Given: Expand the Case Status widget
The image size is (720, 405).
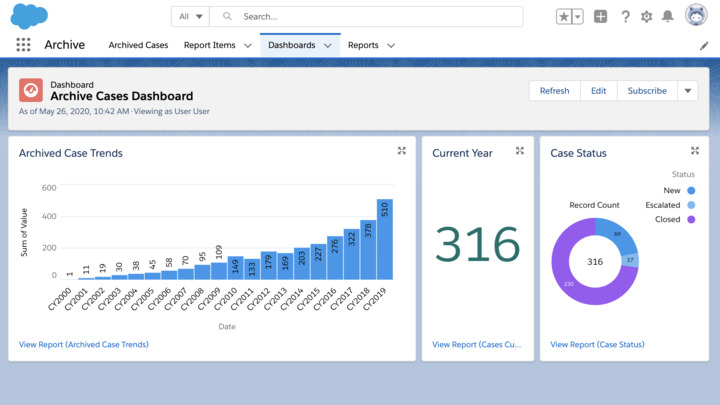Looking at the screenshot, I should pyautogui.click(x=695, y=151).
